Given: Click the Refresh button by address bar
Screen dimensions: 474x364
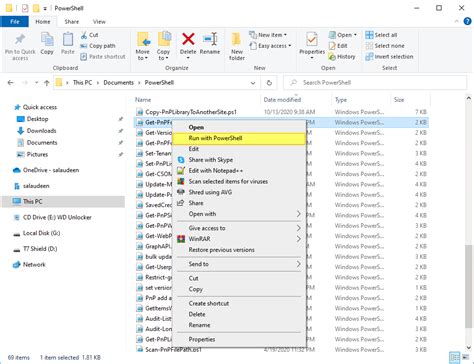Looking at the screenshot, I should [269, 83].
